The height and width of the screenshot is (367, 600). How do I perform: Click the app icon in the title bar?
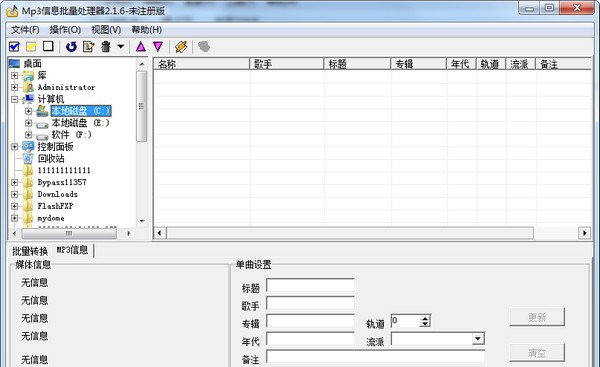point(12,11)
